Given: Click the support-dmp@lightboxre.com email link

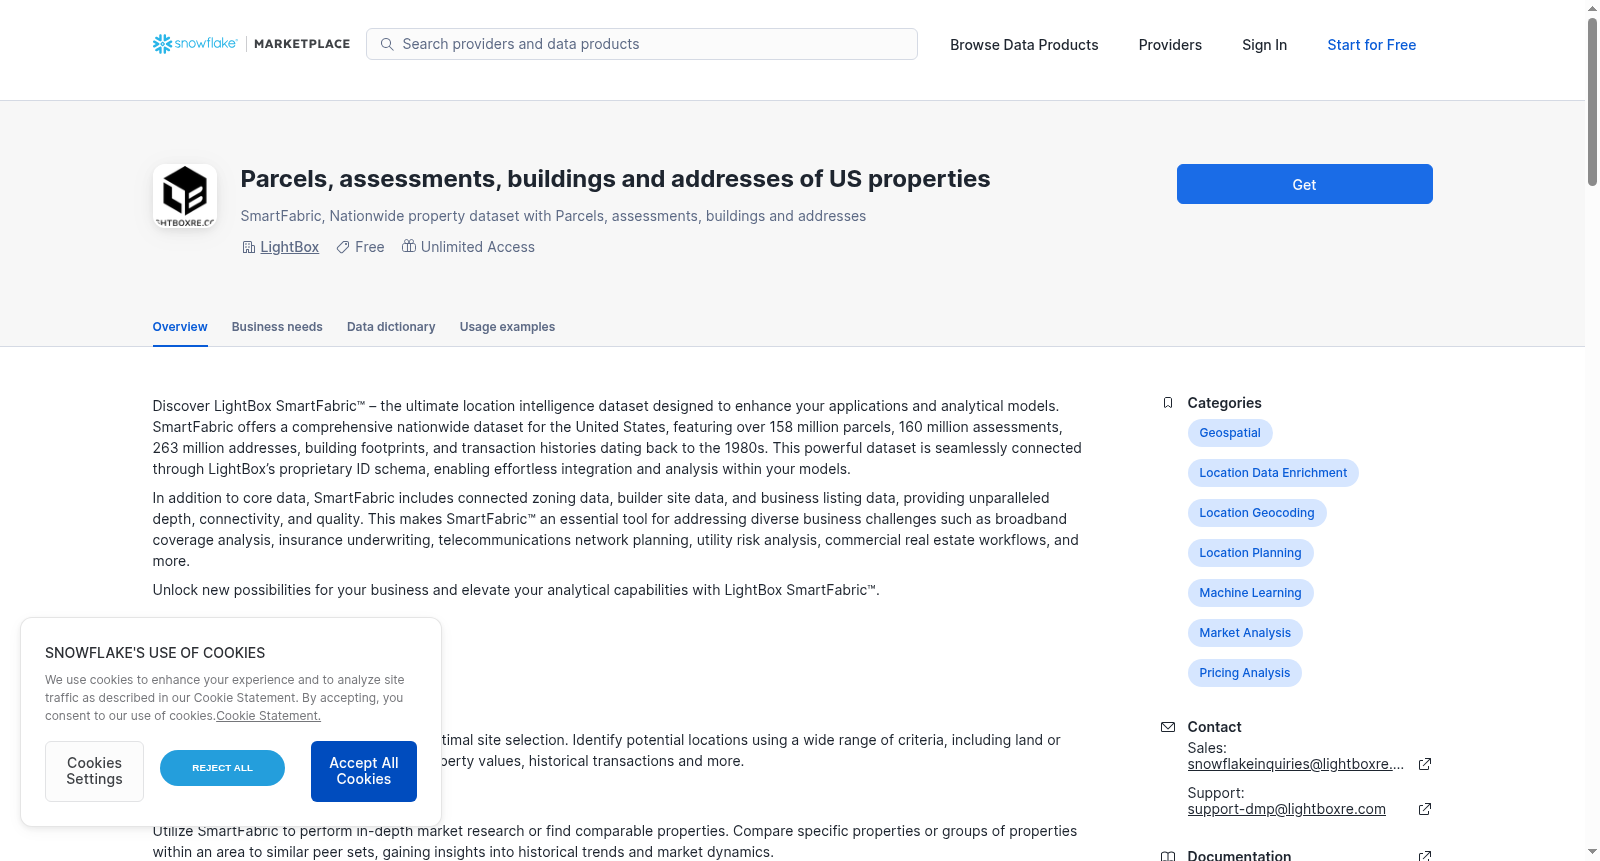Looking at the screenshot, I should click(1287, 809).
